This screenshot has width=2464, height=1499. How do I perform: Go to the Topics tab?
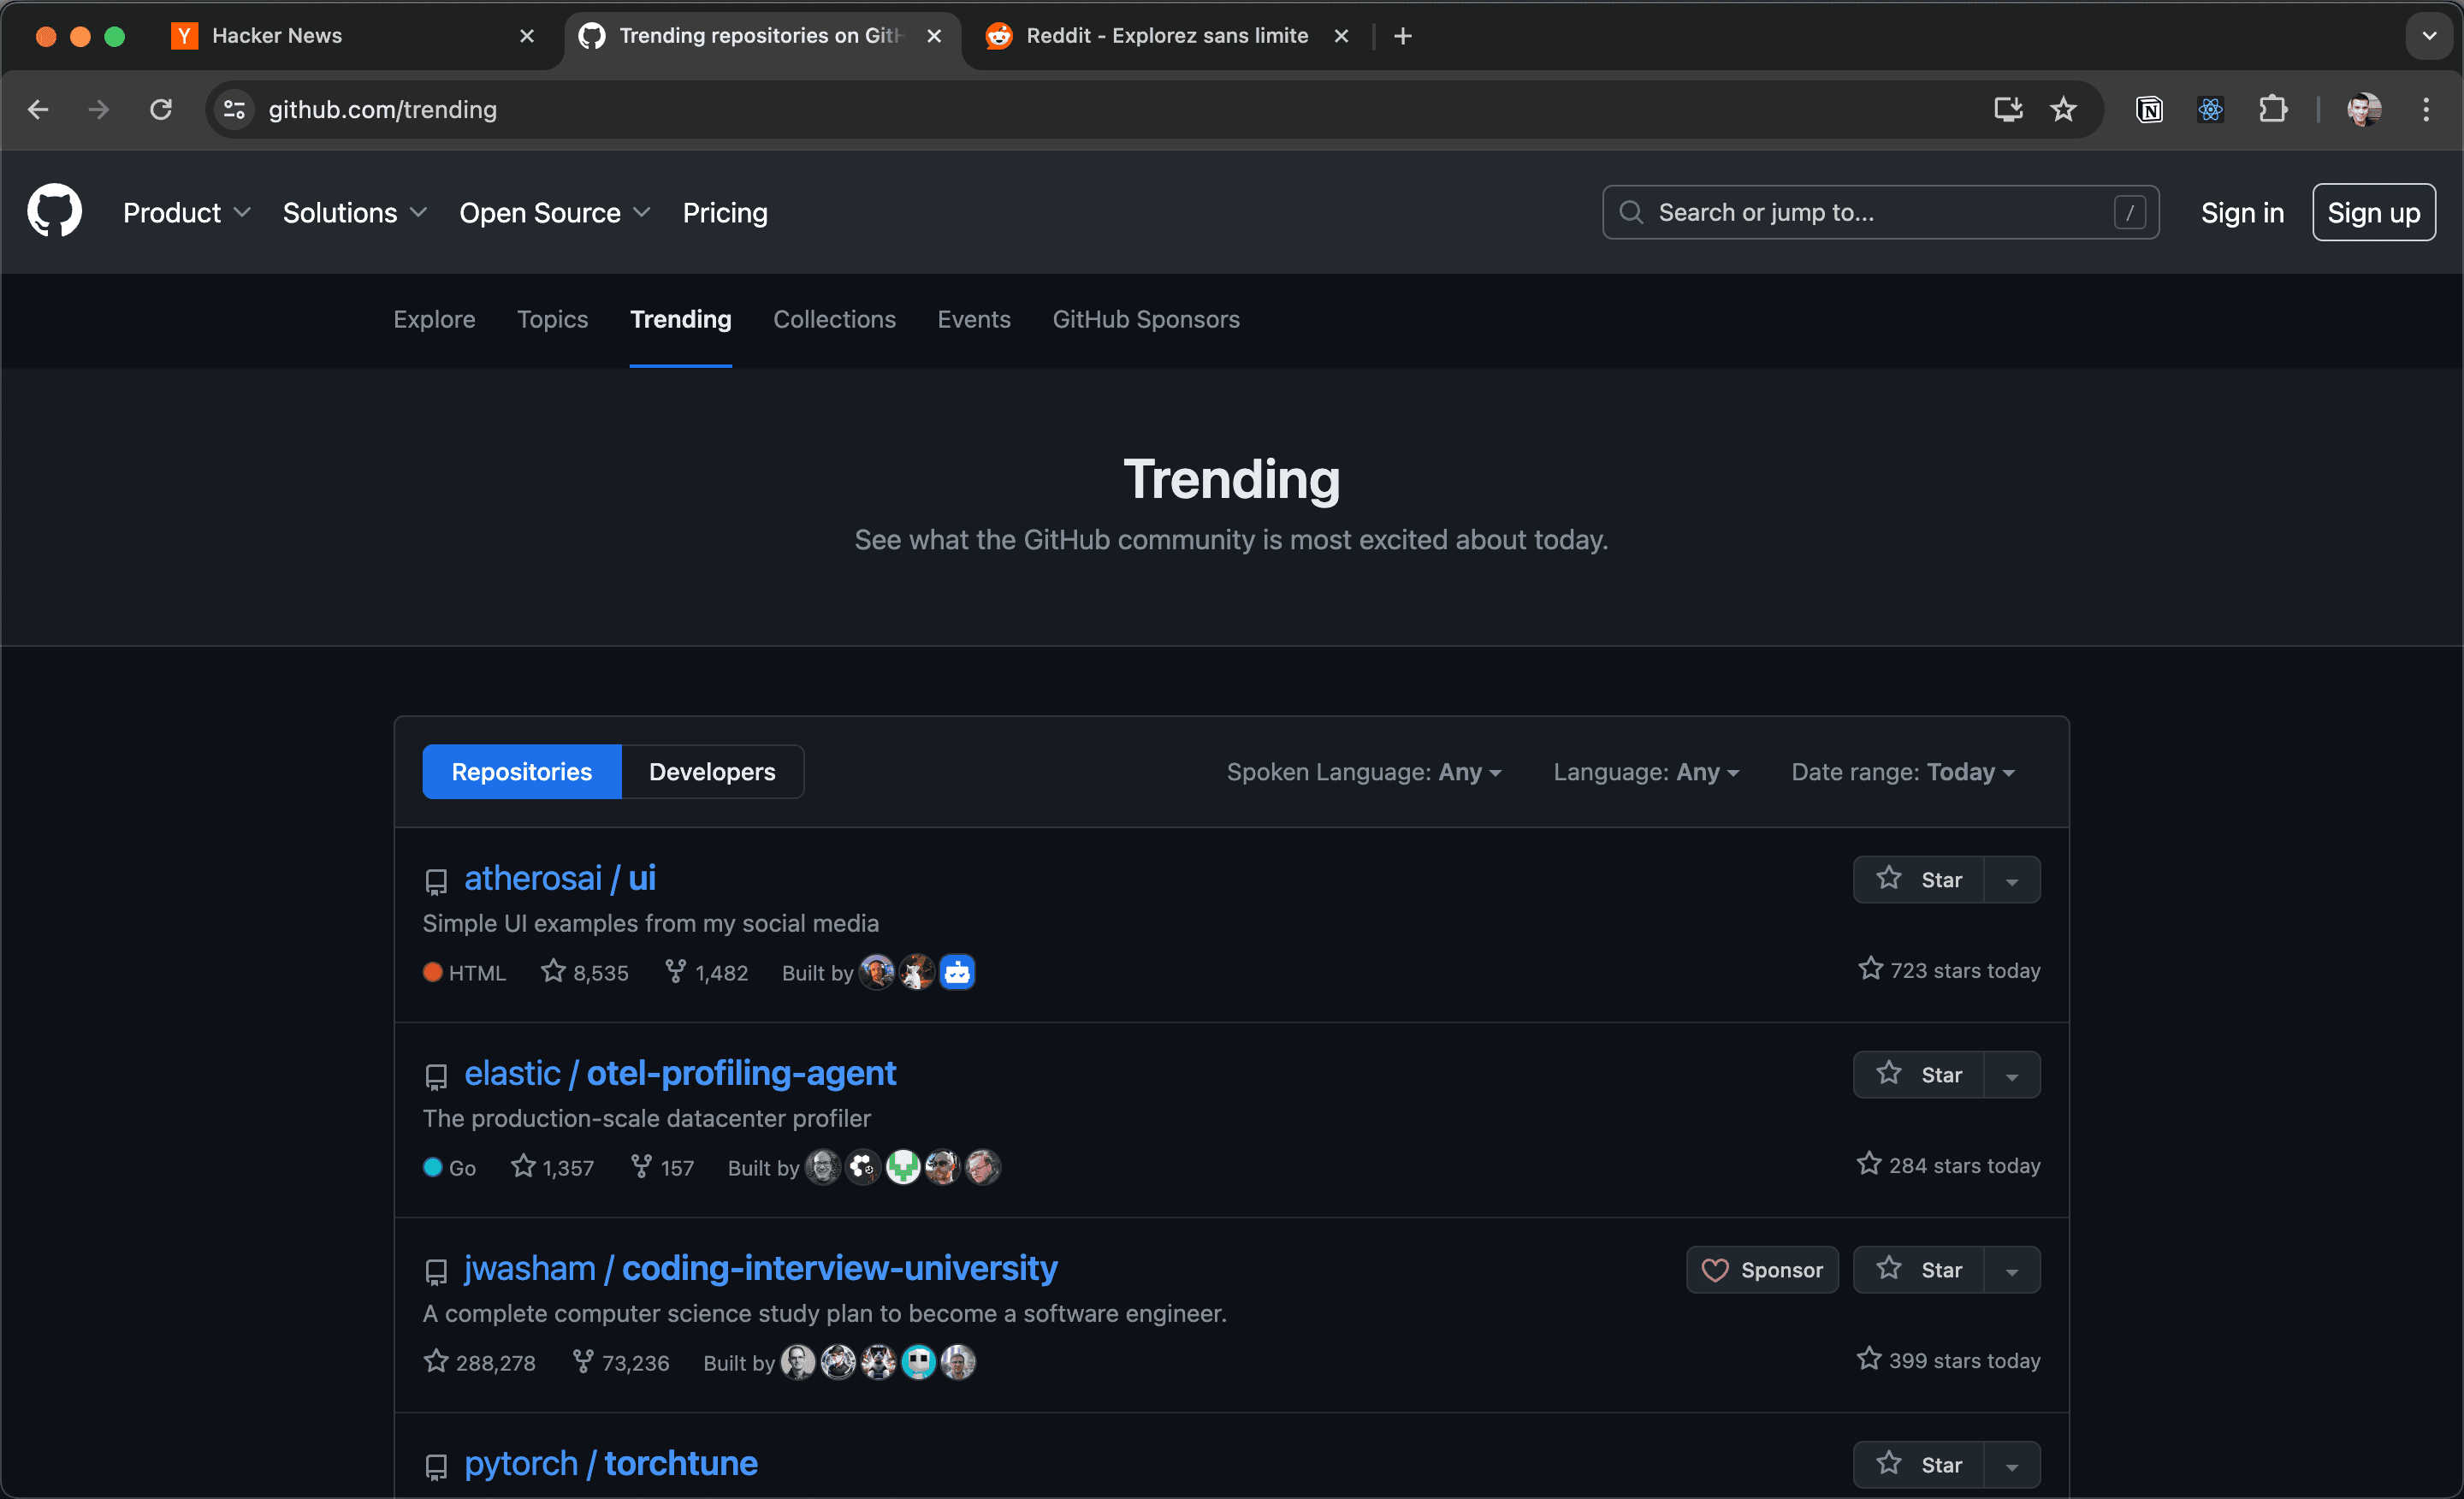pos(552,319)
